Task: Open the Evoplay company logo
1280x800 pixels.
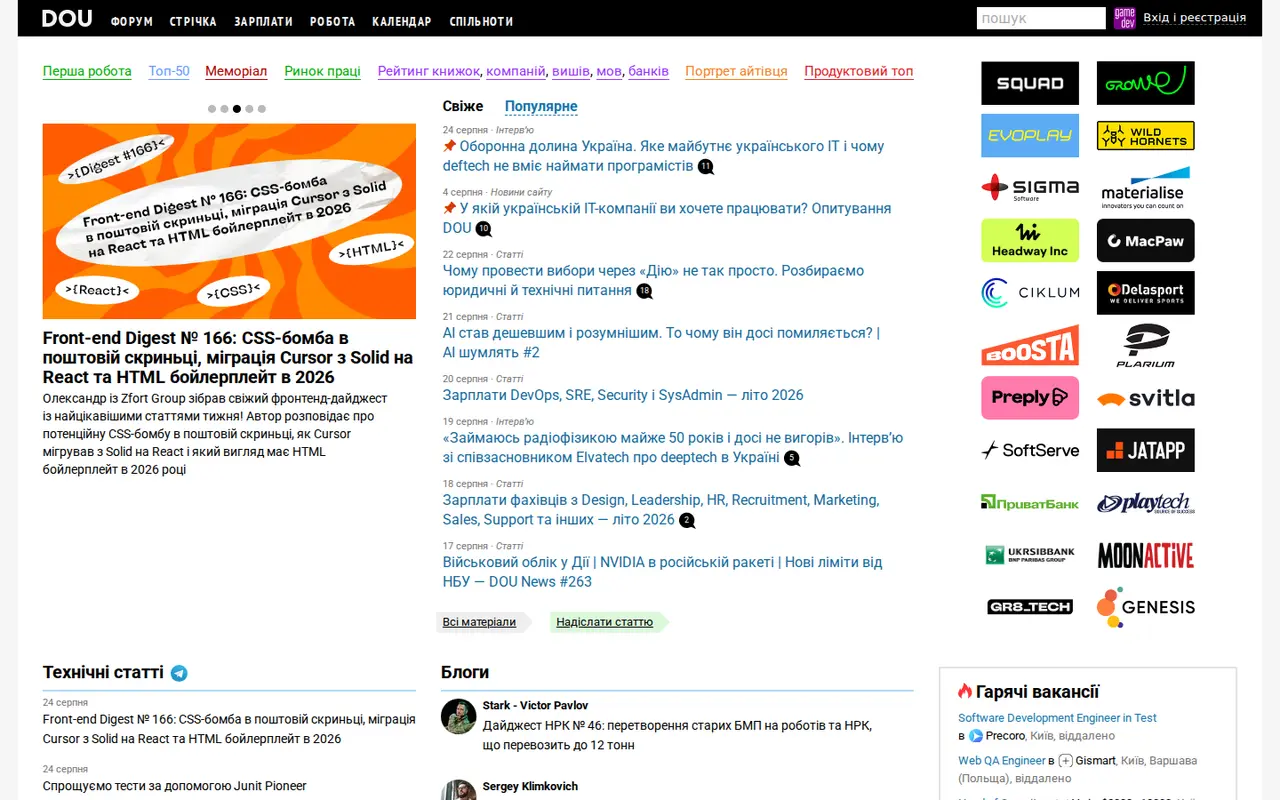Action: tap(1030, 136)
